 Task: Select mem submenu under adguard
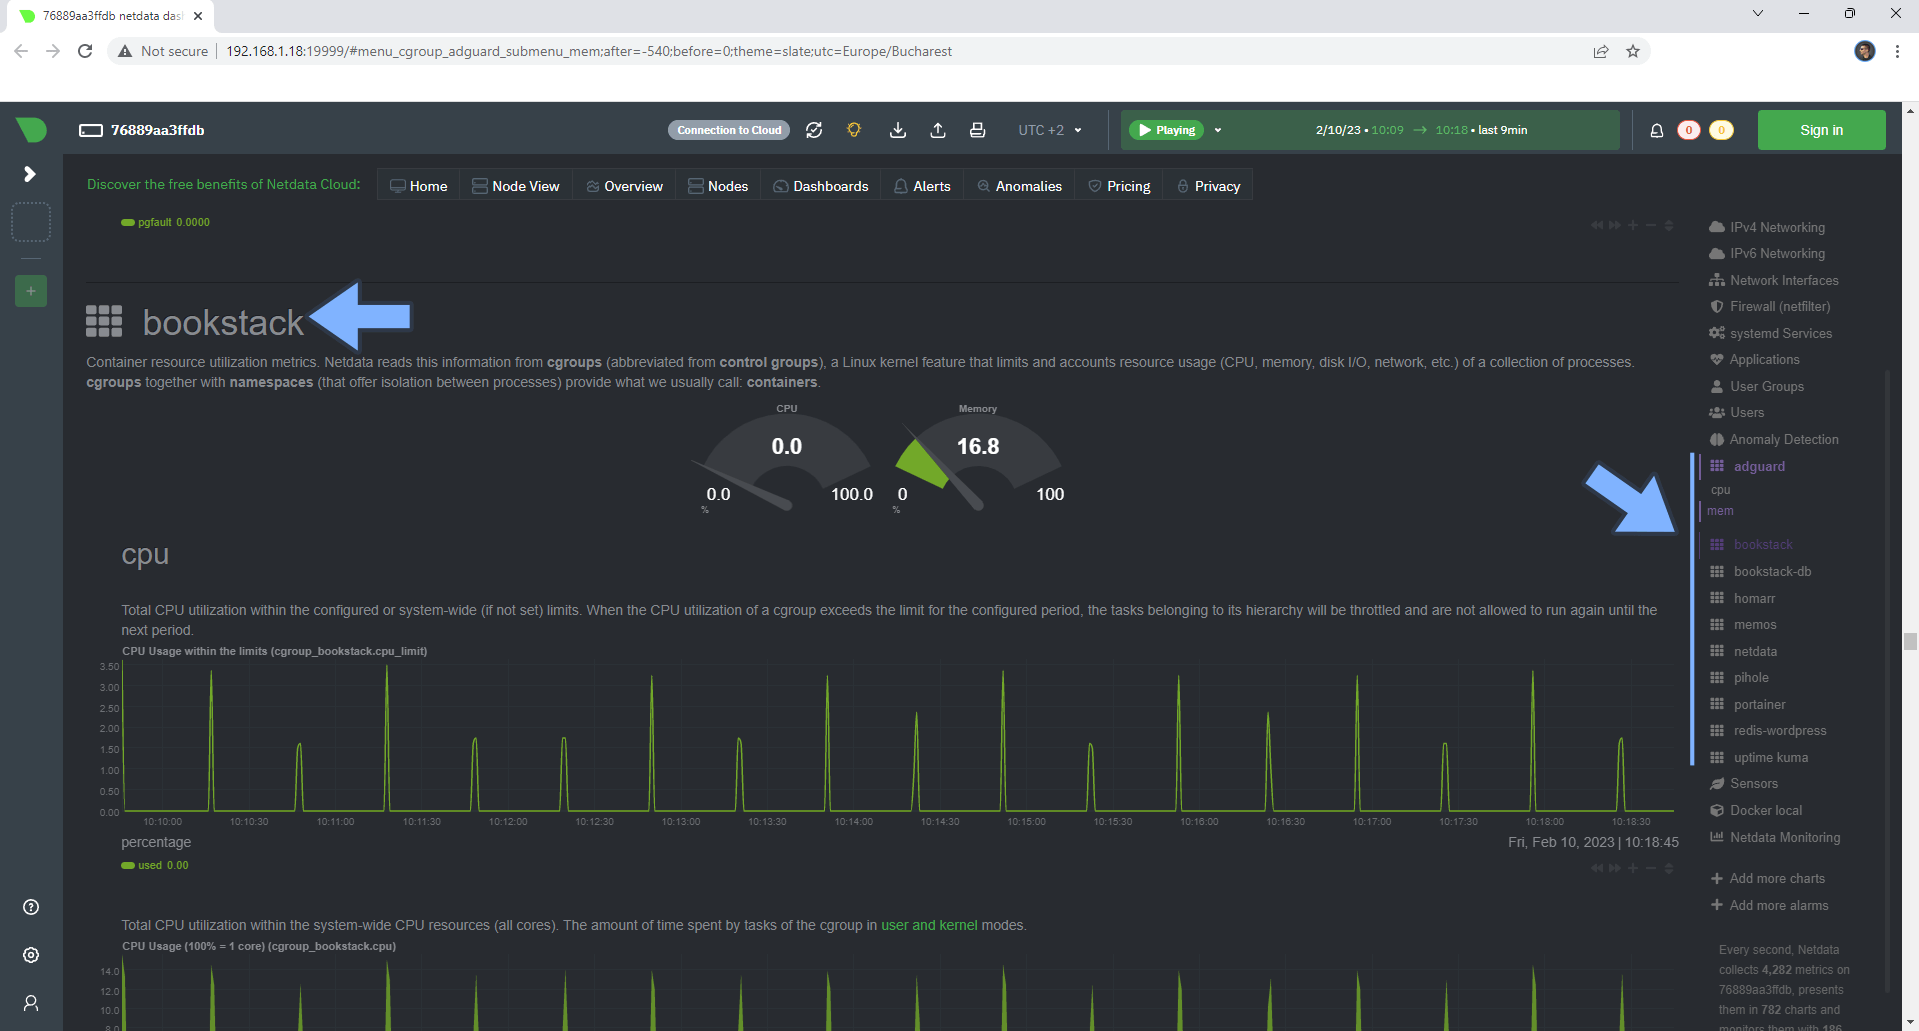[x=1720, y=511]
